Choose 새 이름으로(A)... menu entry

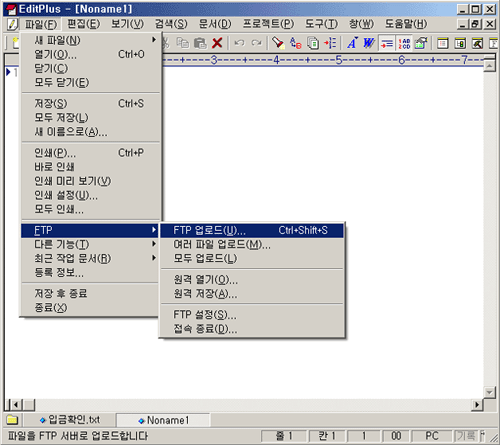pos(91,132)
